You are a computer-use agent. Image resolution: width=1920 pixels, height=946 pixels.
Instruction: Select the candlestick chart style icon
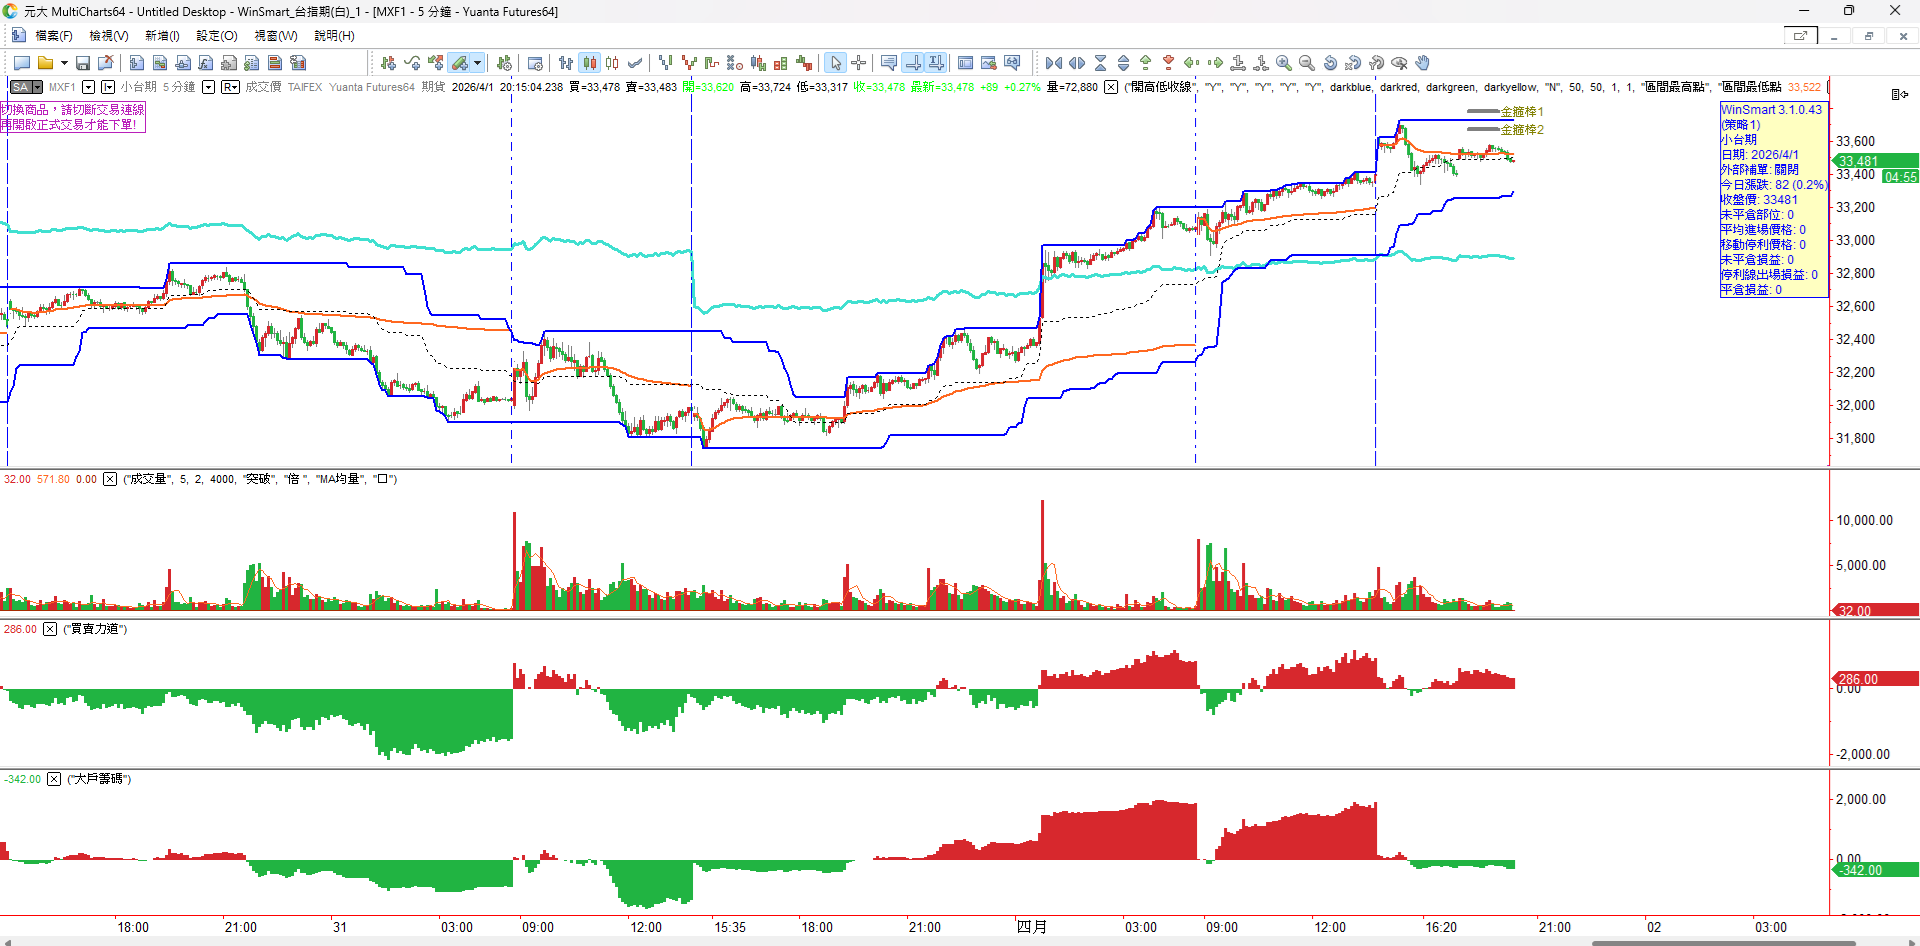point(590,63)
